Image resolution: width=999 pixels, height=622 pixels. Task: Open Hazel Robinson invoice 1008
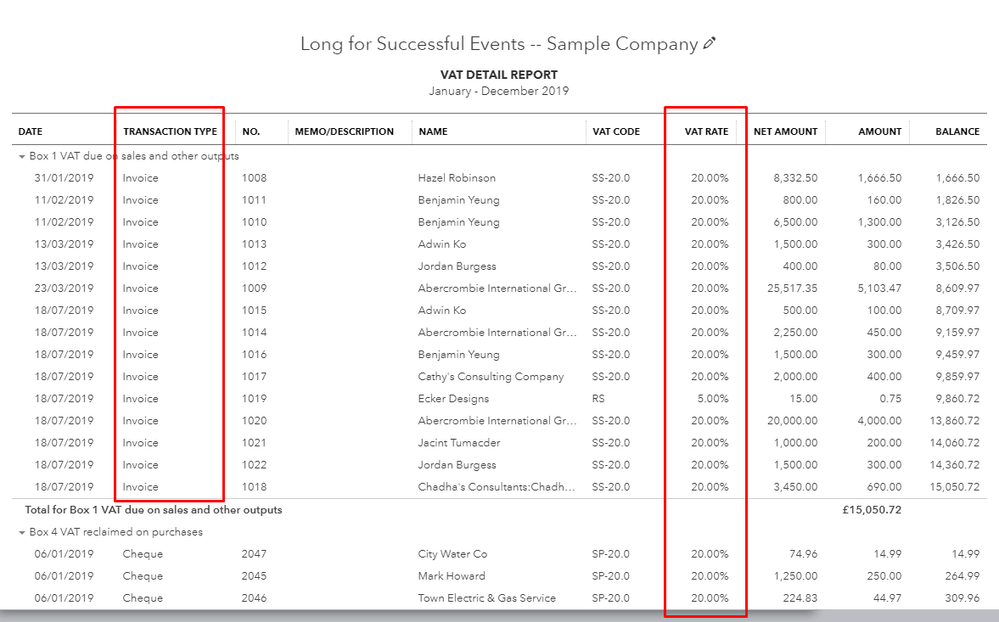[x=456, y=178]
